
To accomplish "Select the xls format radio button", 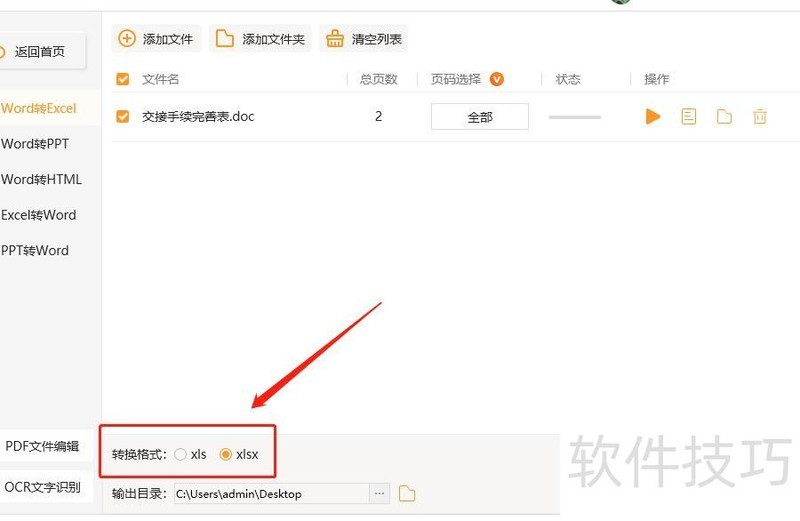I will point(180,454).
